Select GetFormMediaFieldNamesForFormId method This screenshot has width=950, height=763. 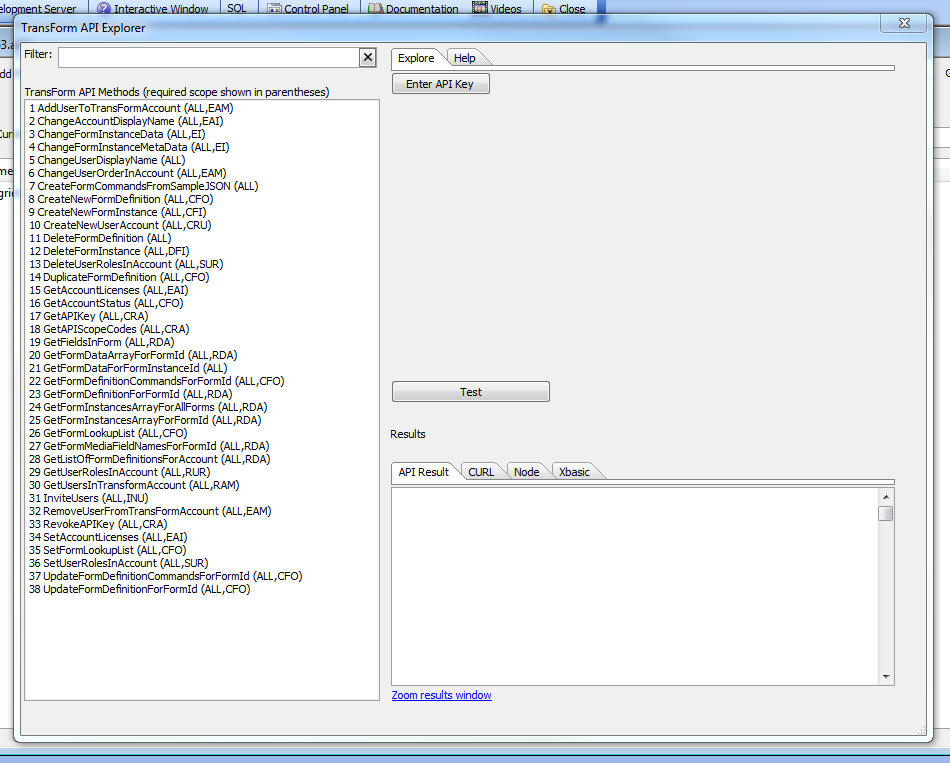click(x=149, y=446)
